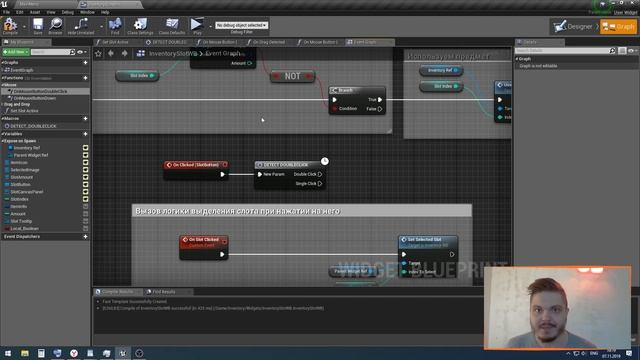Add a new function with Functions plus icon
The image size is (640, 360).
[85, 78]
